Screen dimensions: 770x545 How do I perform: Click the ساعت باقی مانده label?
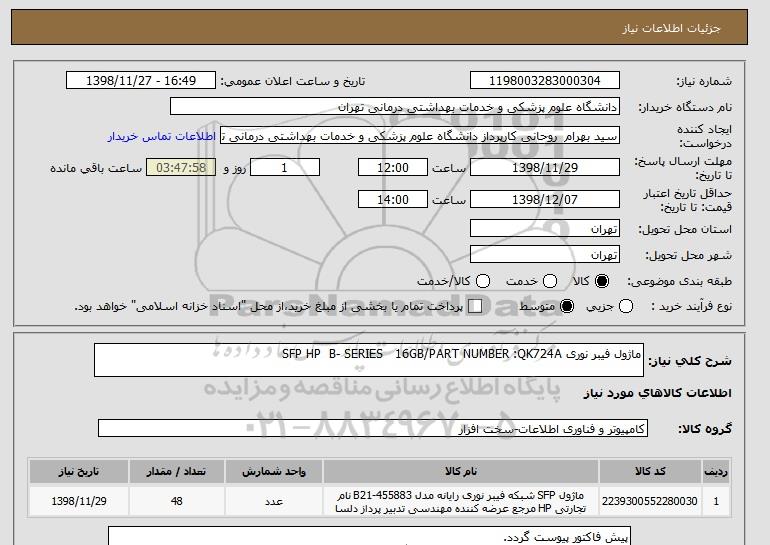(96, 168)
